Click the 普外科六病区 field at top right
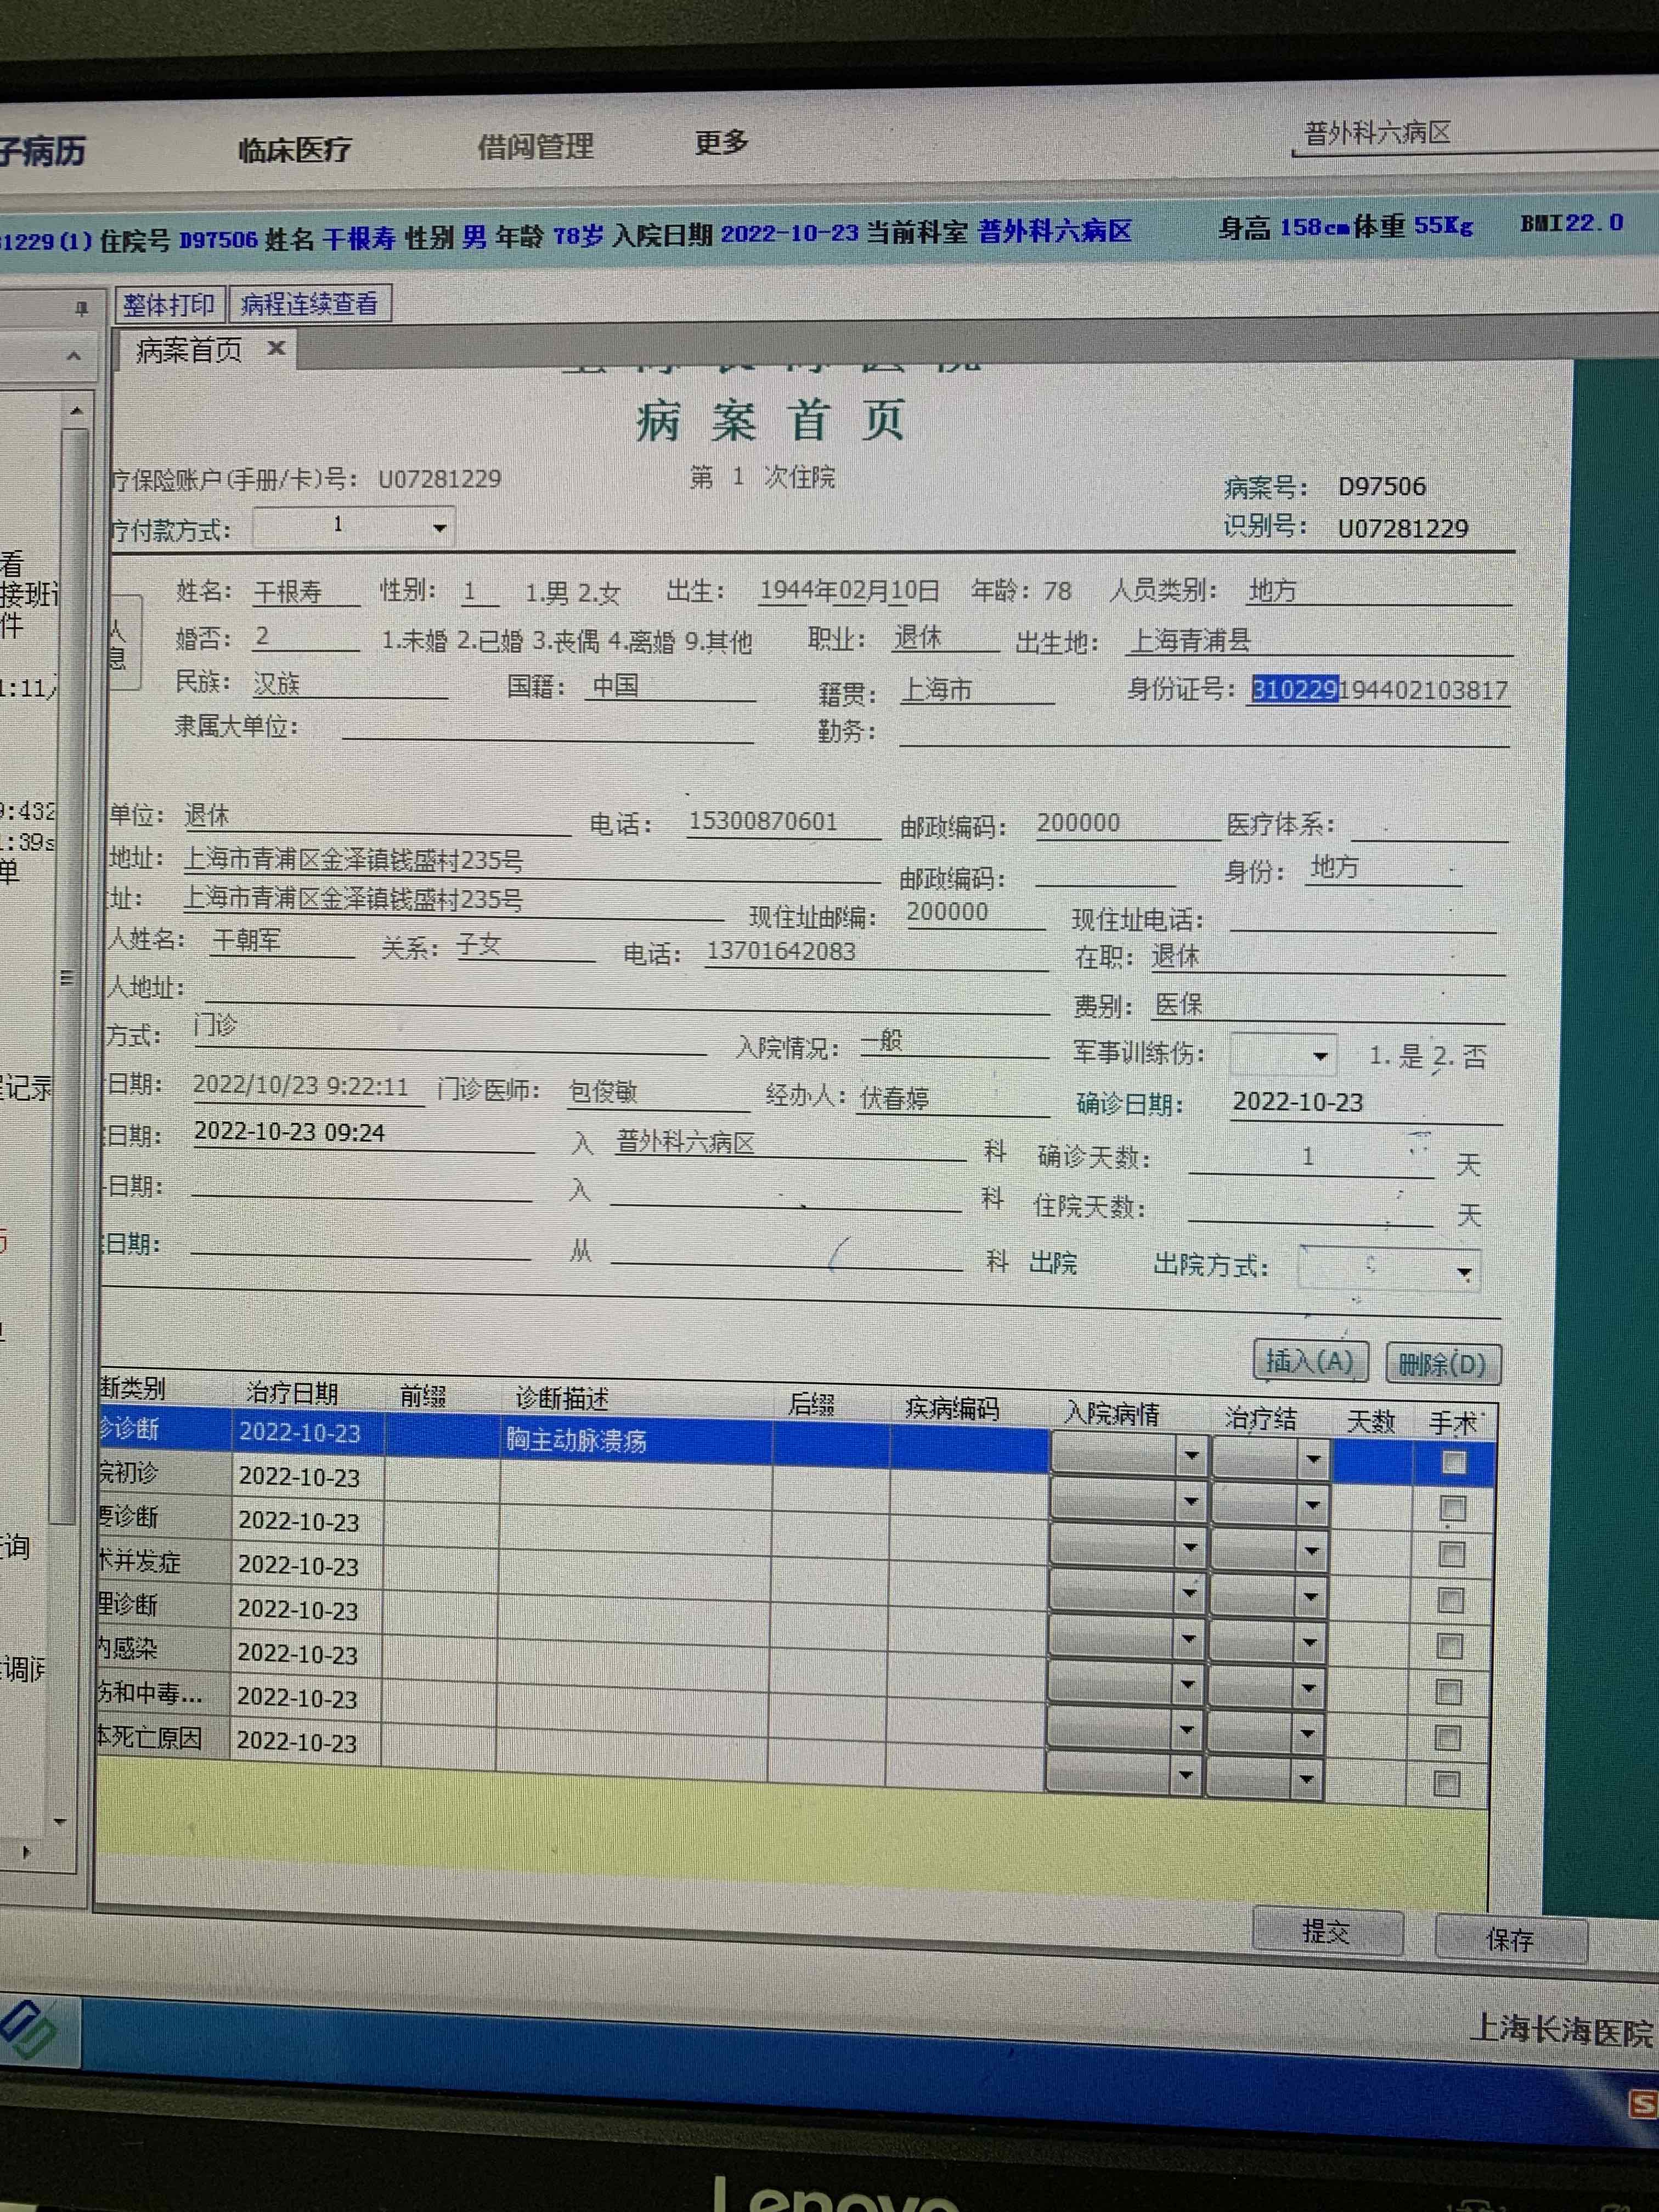This screenshot has height=2212, width=1659. click(x=1475, y=134)
